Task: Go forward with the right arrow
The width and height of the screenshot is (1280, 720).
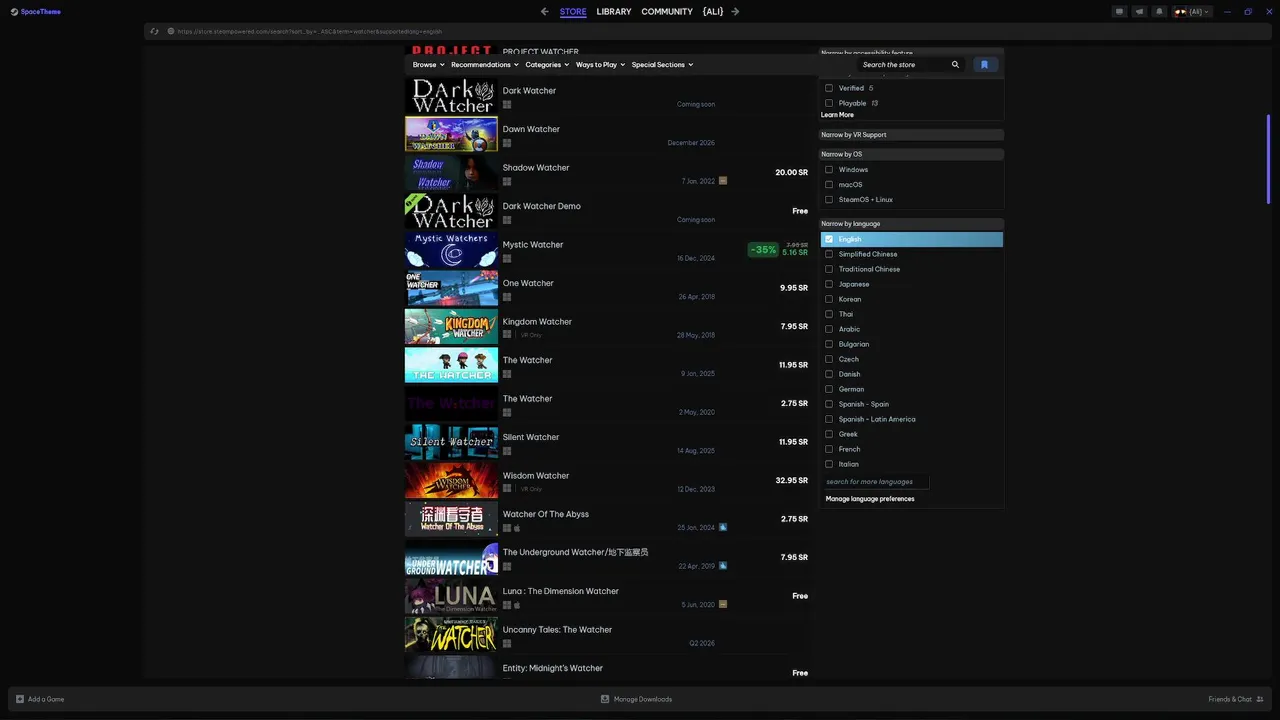Action: tap(735, 12)
